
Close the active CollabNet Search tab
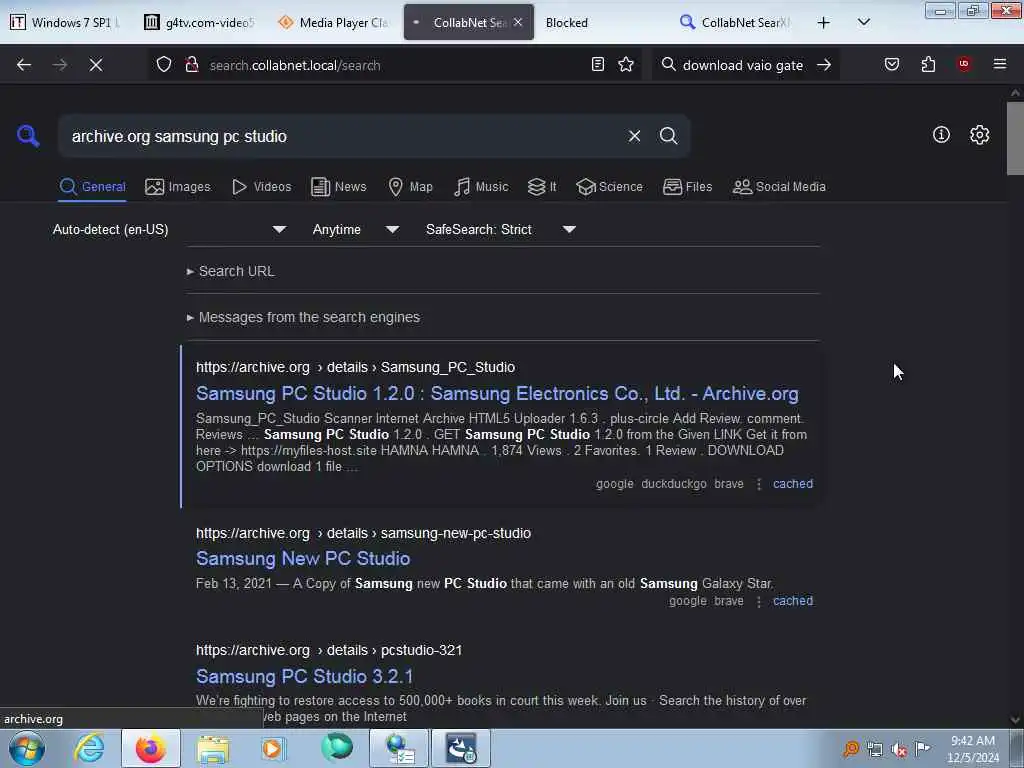pyautogui.click(x=518, y=22)
